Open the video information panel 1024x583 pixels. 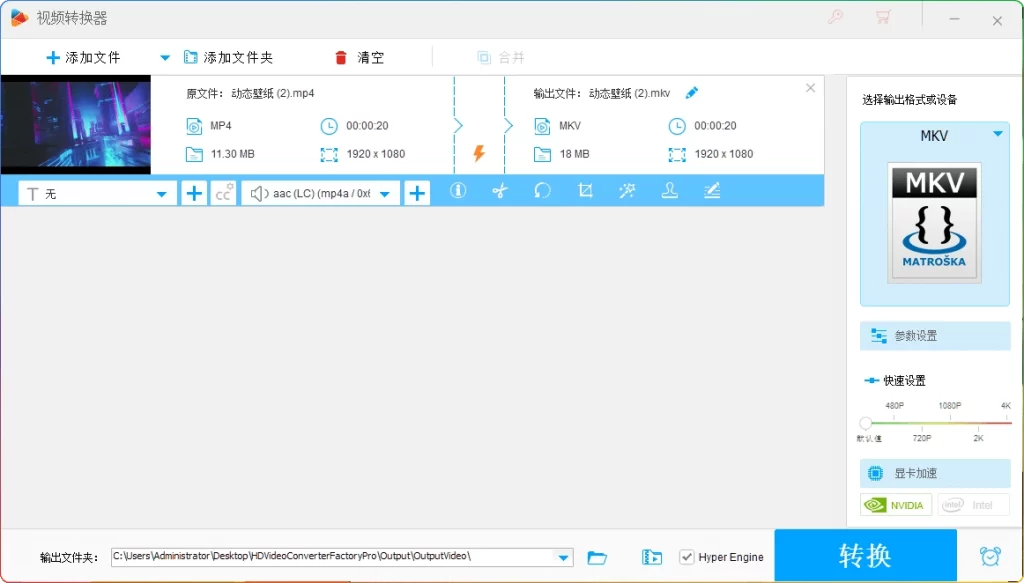(458, 190)
